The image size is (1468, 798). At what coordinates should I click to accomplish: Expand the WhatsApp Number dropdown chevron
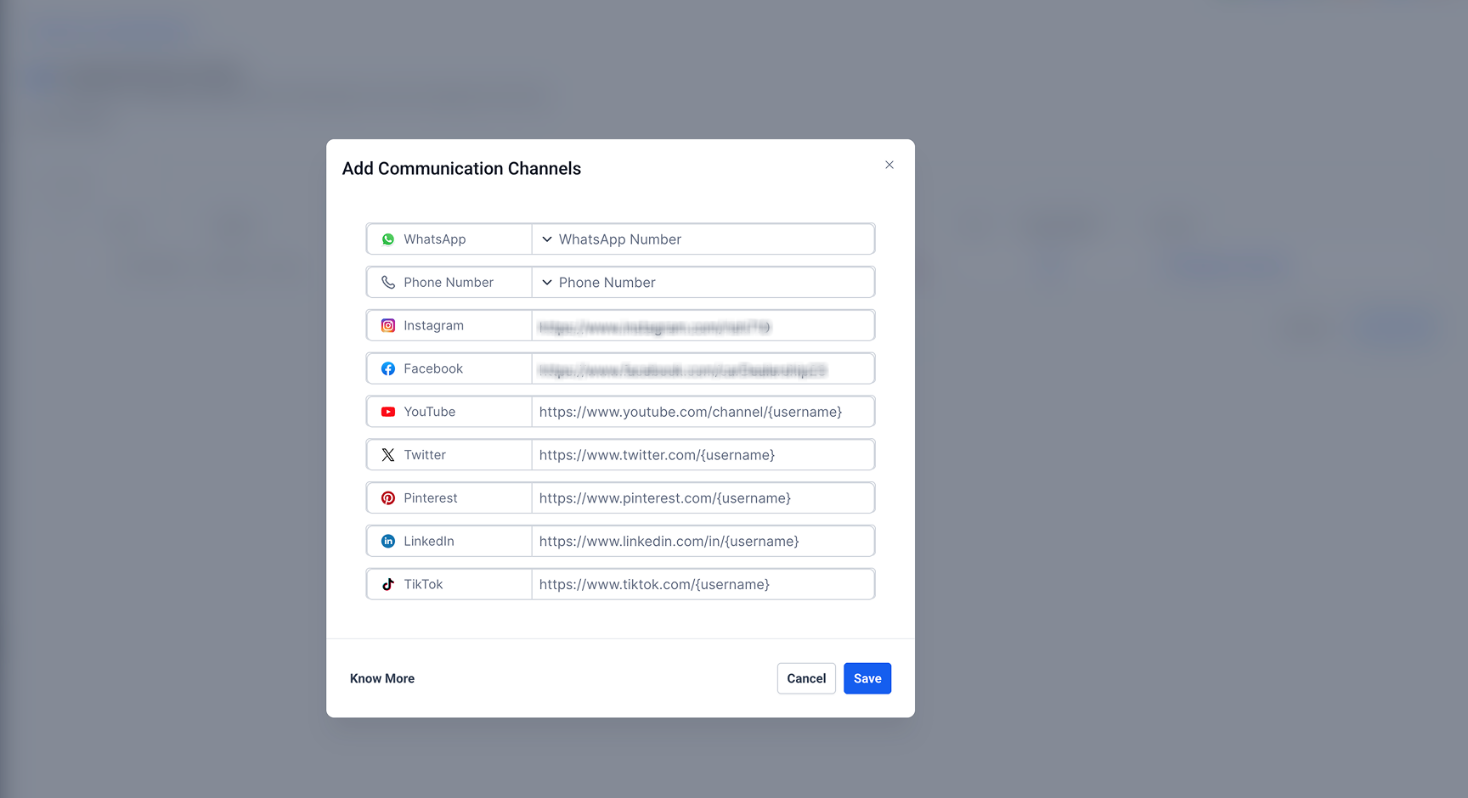pyautogui.click(x=547, y=239)
